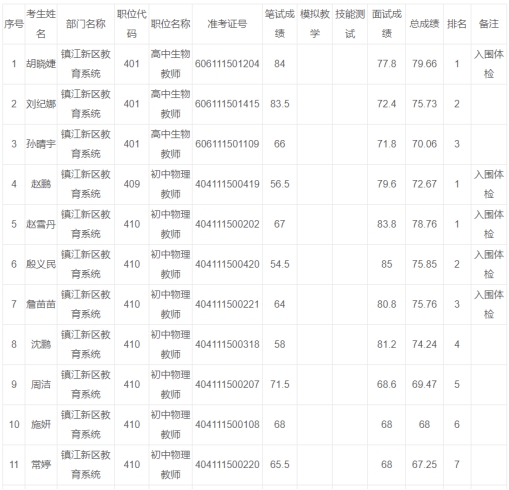This screenshot has height=490, width=509.
Task: Select the 职位名称 header cell
Action: tap(170, 24)
